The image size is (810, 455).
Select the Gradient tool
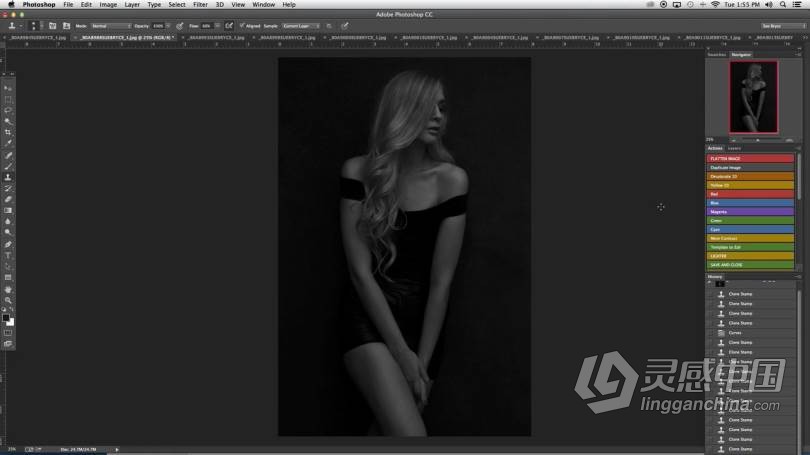coord(8,210)
